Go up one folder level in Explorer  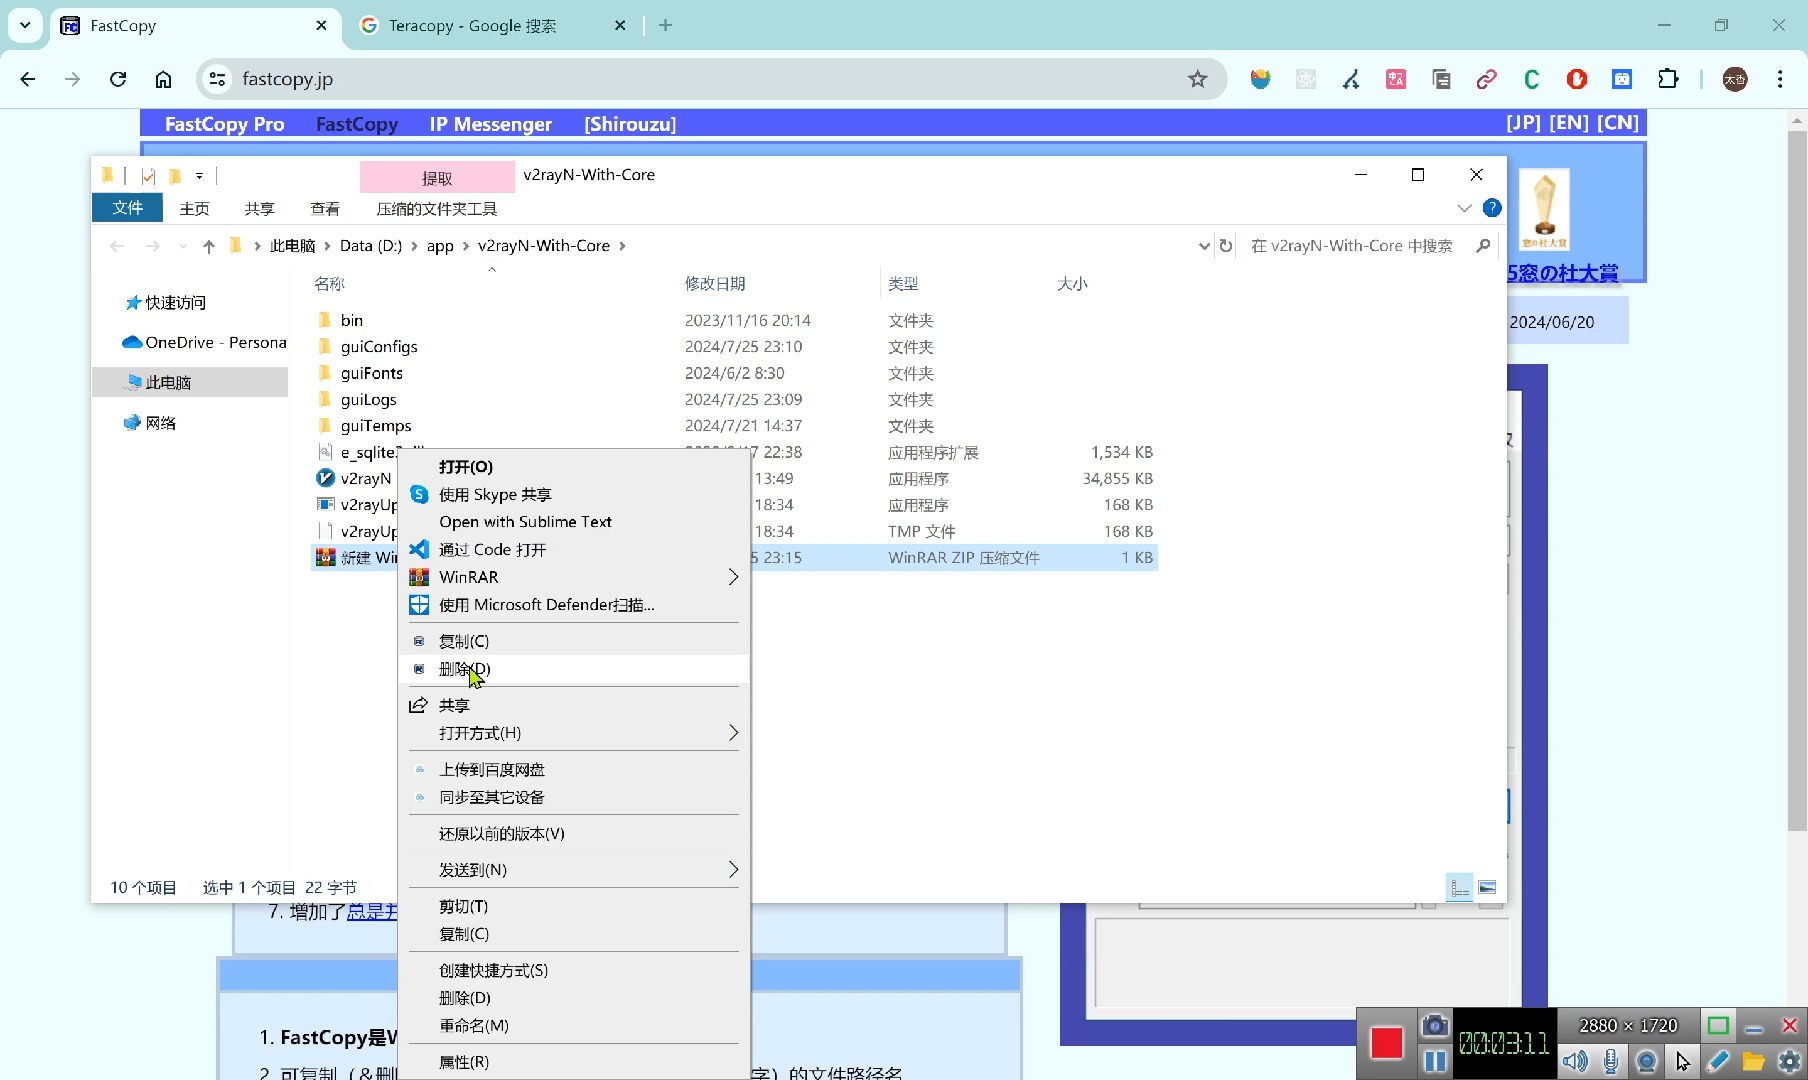208,246
